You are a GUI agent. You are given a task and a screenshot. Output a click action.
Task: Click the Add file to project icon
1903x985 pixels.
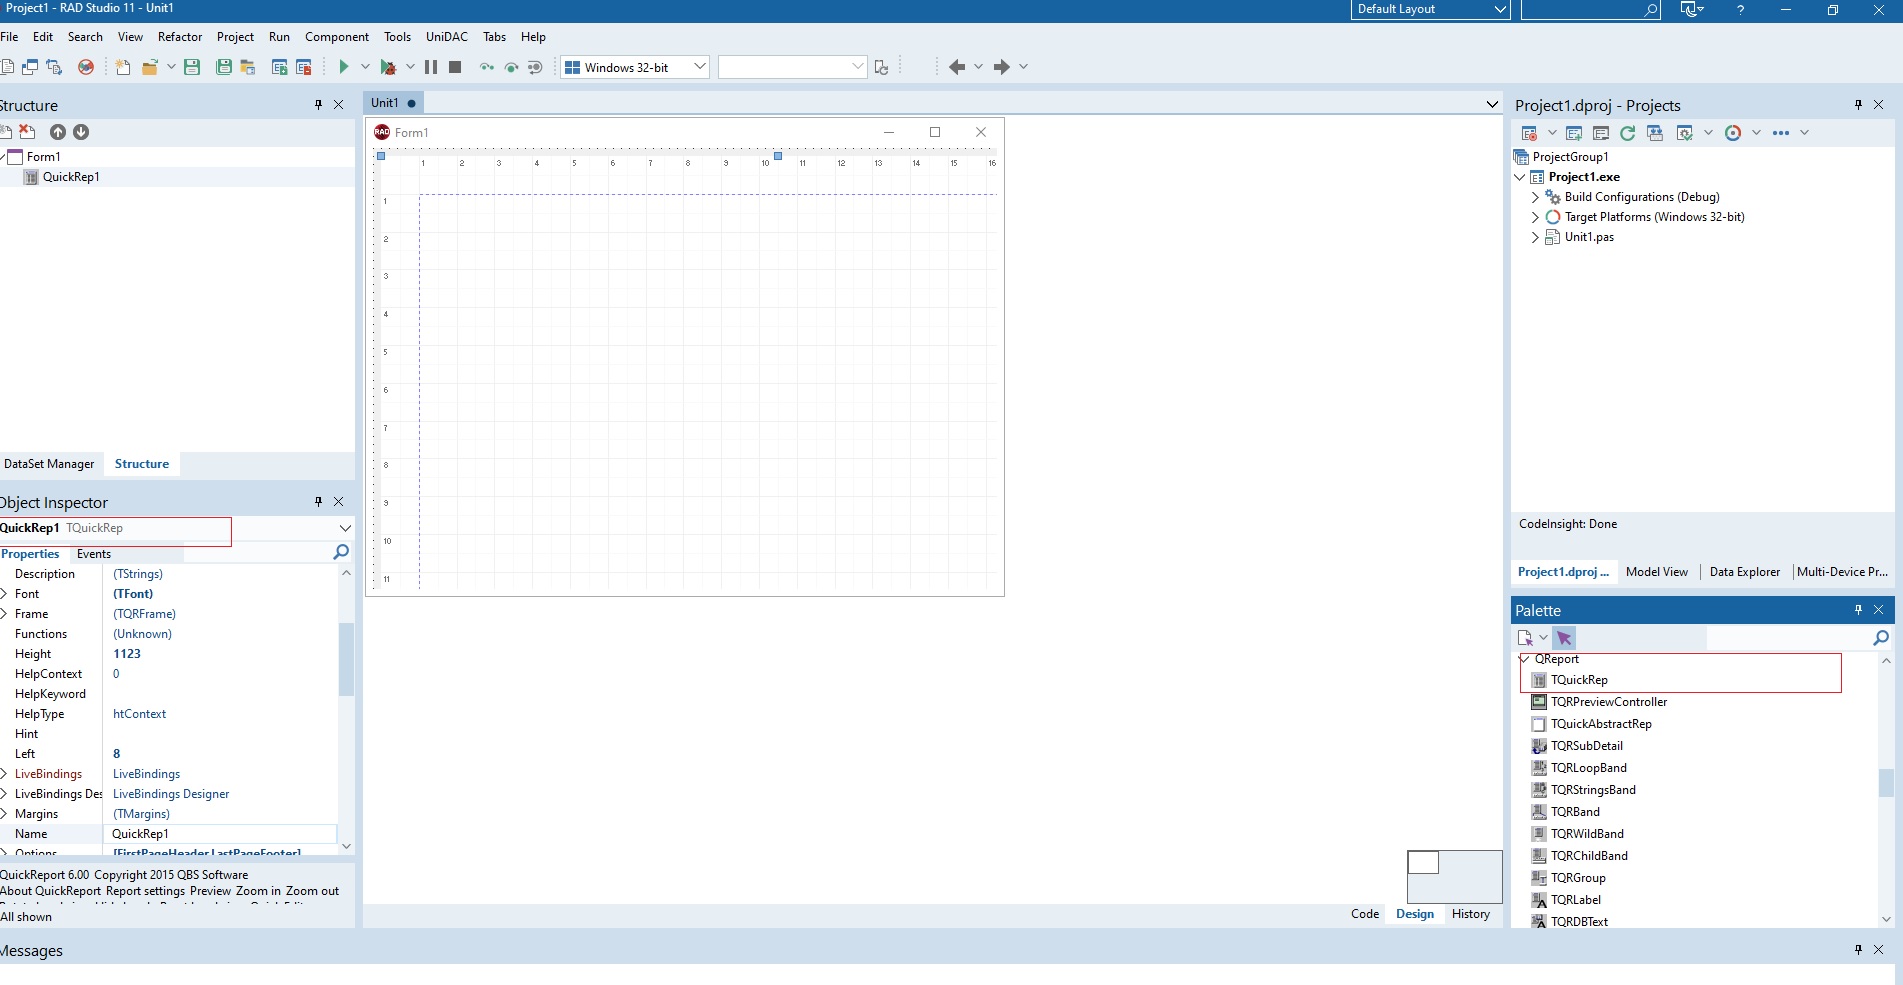(280, 67)
